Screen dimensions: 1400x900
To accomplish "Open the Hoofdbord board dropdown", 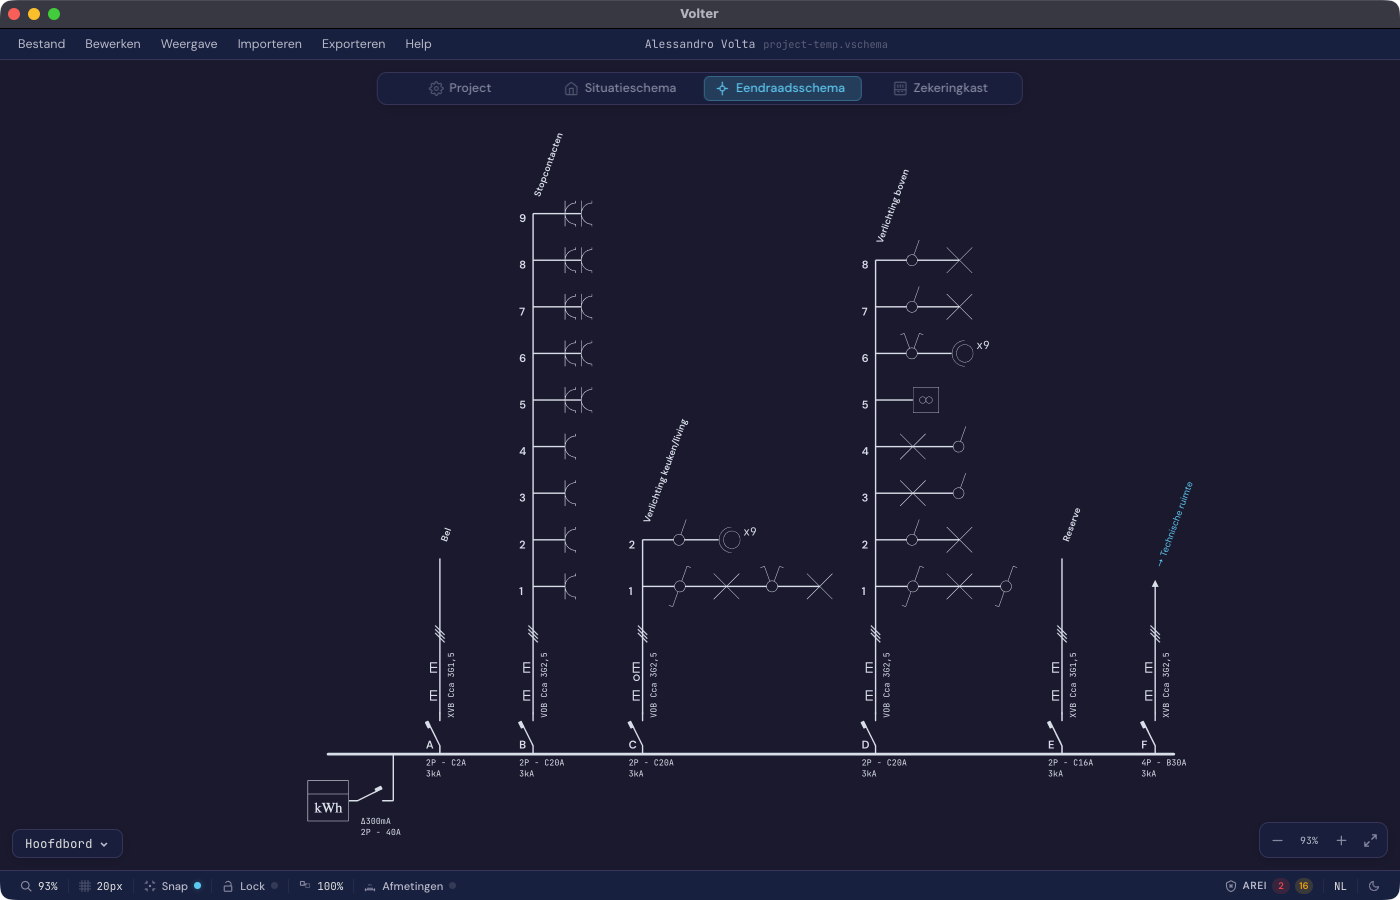I will [x=67, y=844].
